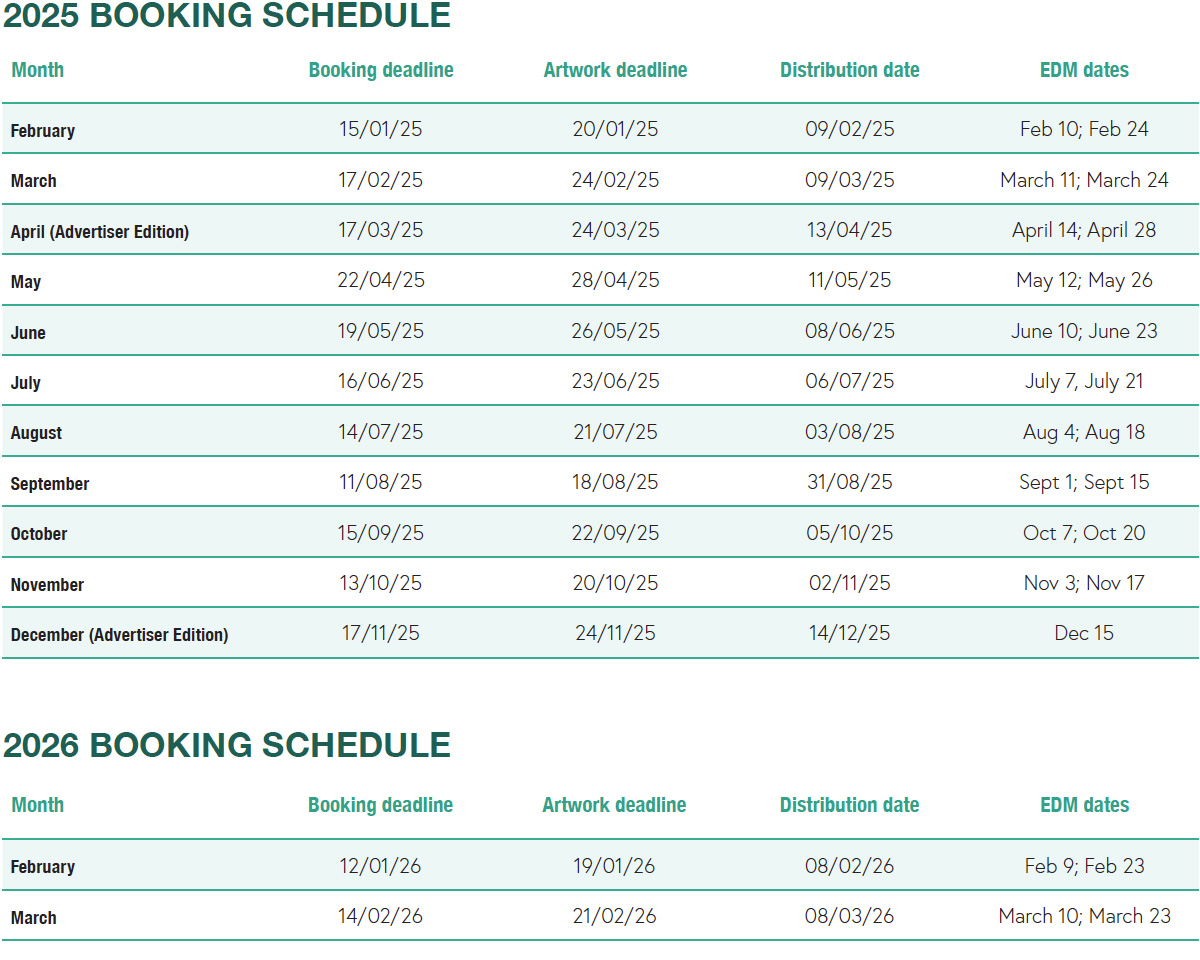
Task: Click the 2025 Booking Schedule heading
Action: point(227,16)
